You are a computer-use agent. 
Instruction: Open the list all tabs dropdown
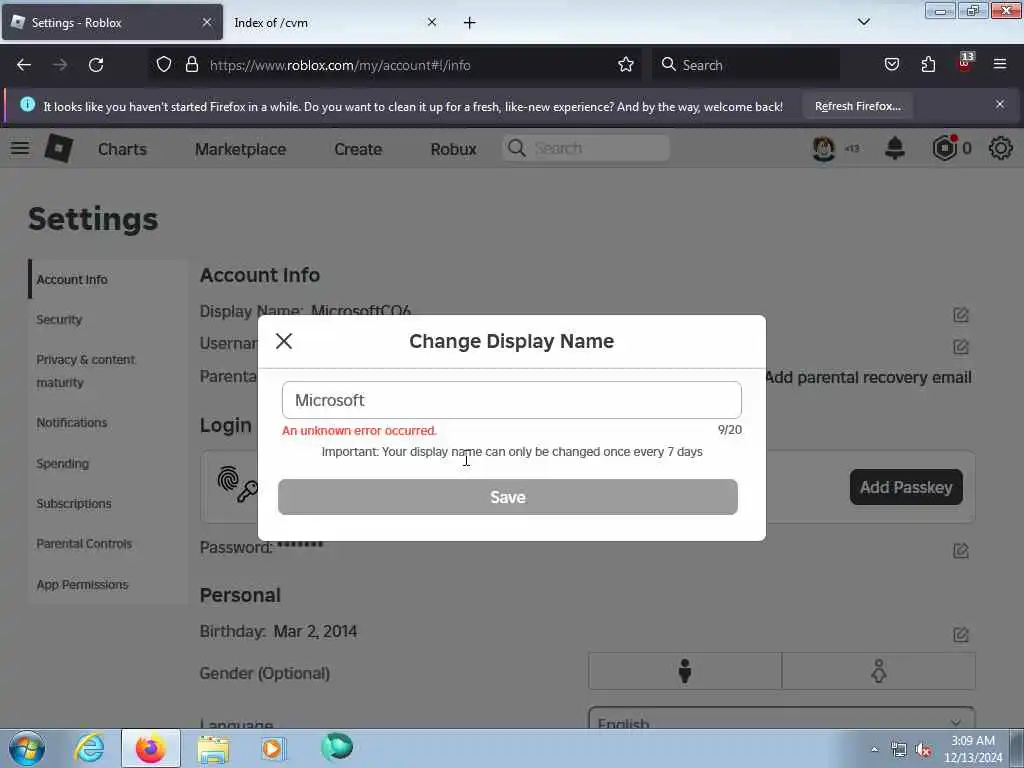[x=863, y=22]
